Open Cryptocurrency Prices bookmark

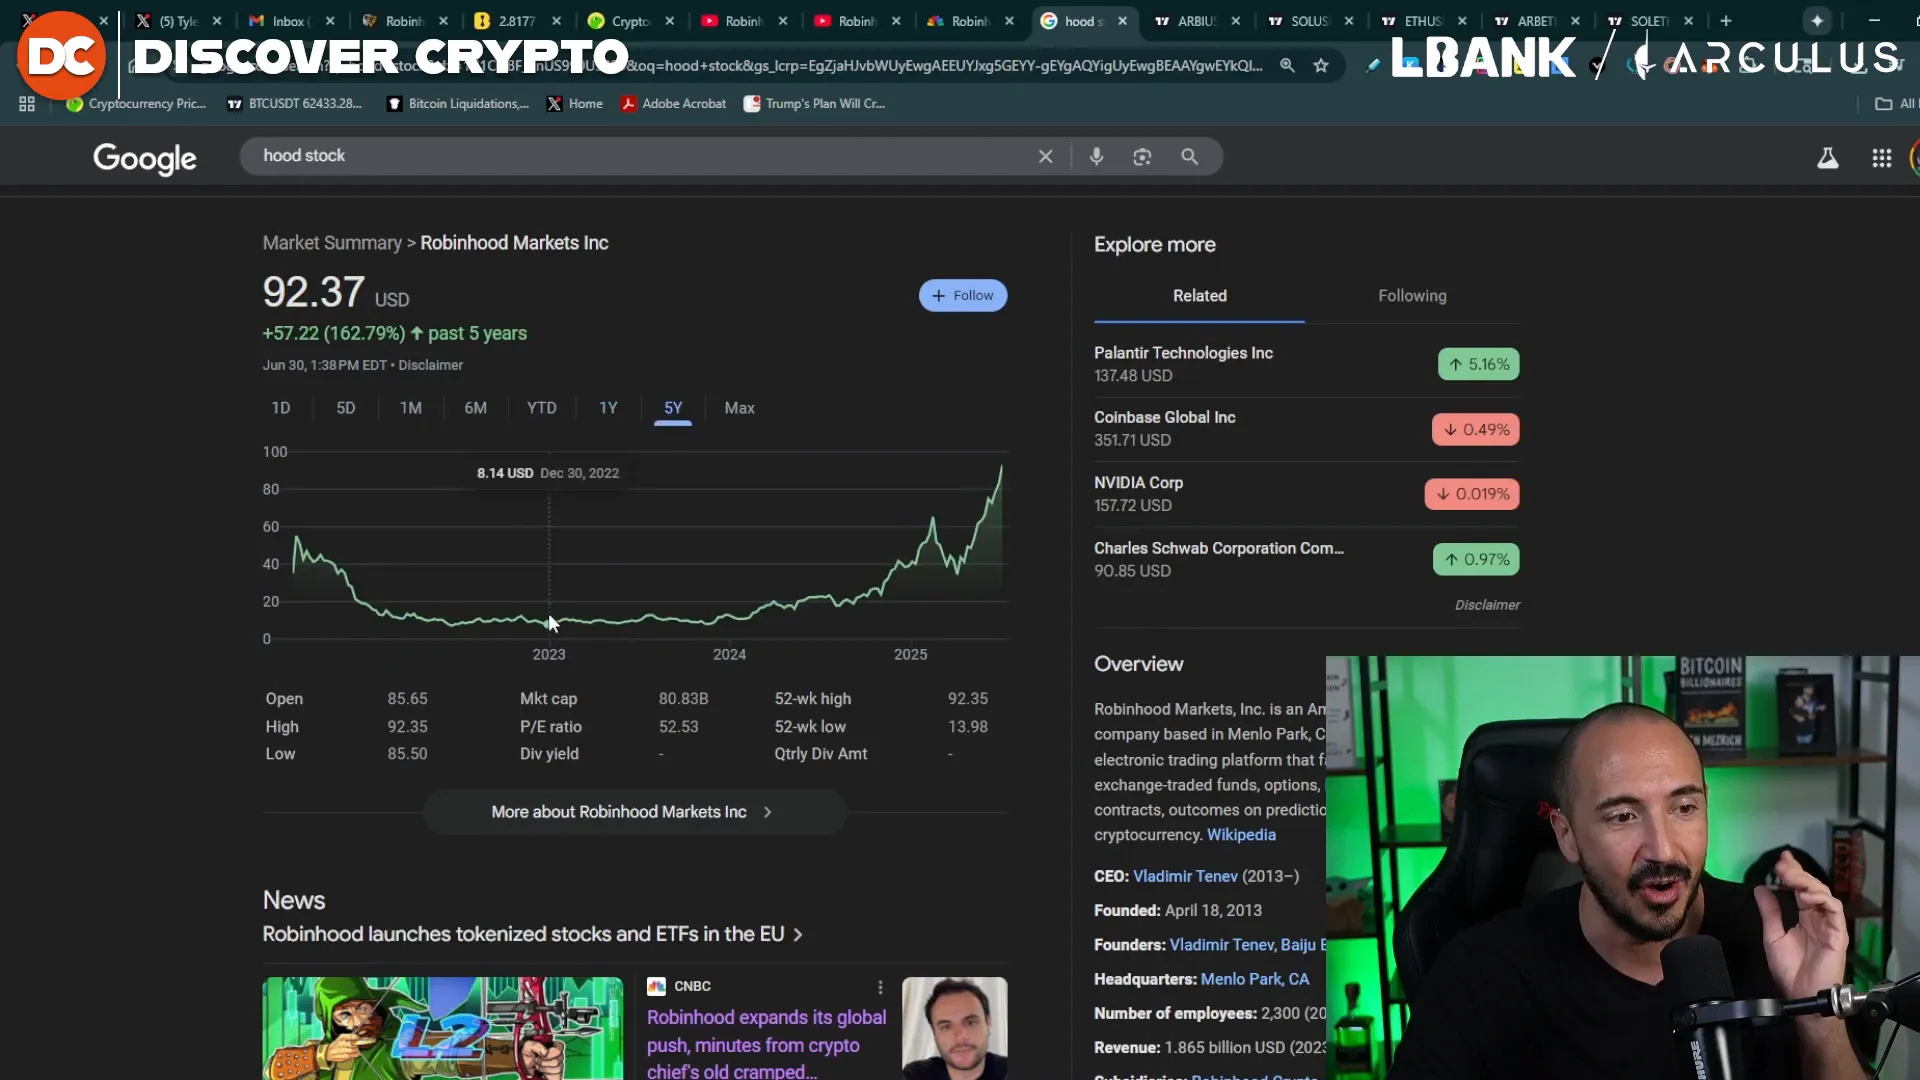[x=136, y=104]
